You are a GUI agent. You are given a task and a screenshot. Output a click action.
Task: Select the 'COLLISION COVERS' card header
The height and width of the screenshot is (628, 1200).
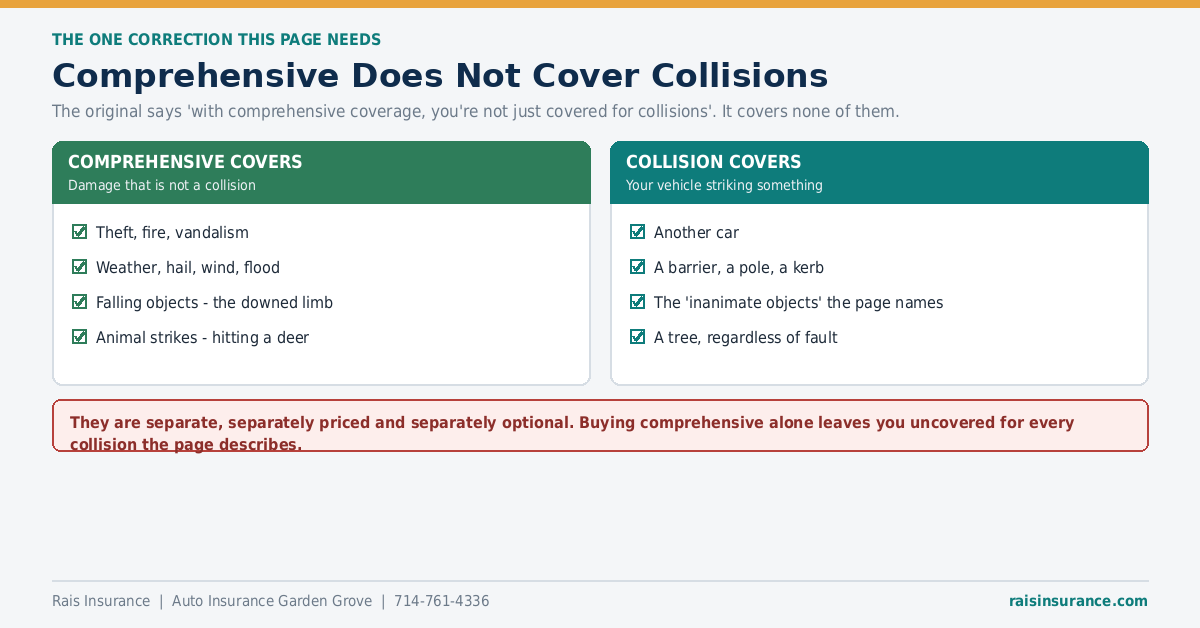coord(879,172)
